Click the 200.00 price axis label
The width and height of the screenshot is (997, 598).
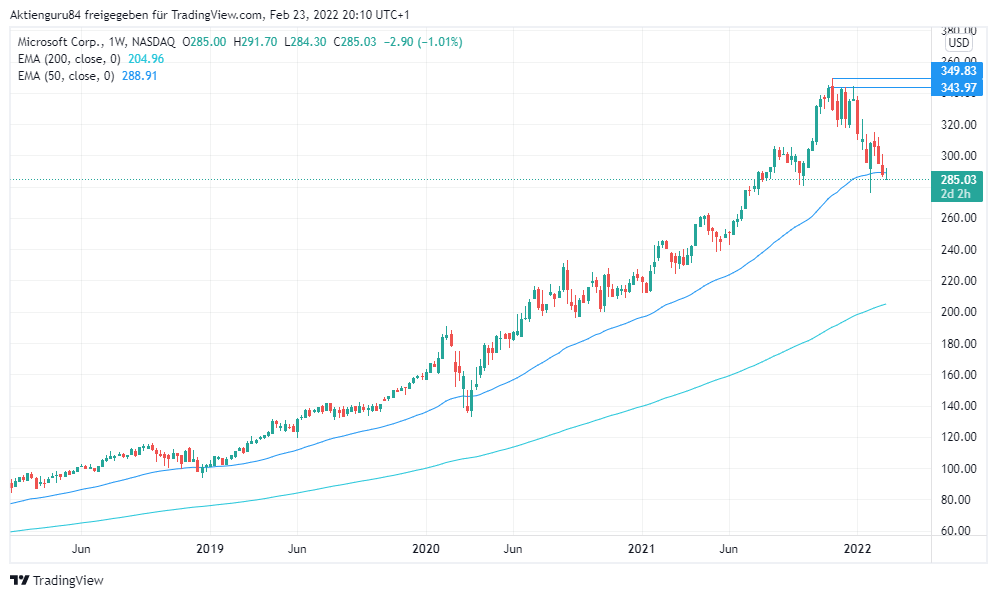(x=958, y=312)
